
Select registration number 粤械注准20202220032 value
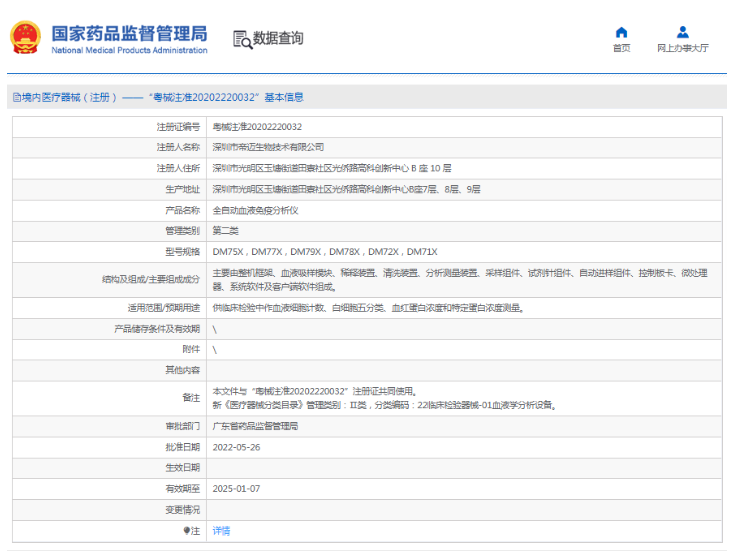point(257,127)
